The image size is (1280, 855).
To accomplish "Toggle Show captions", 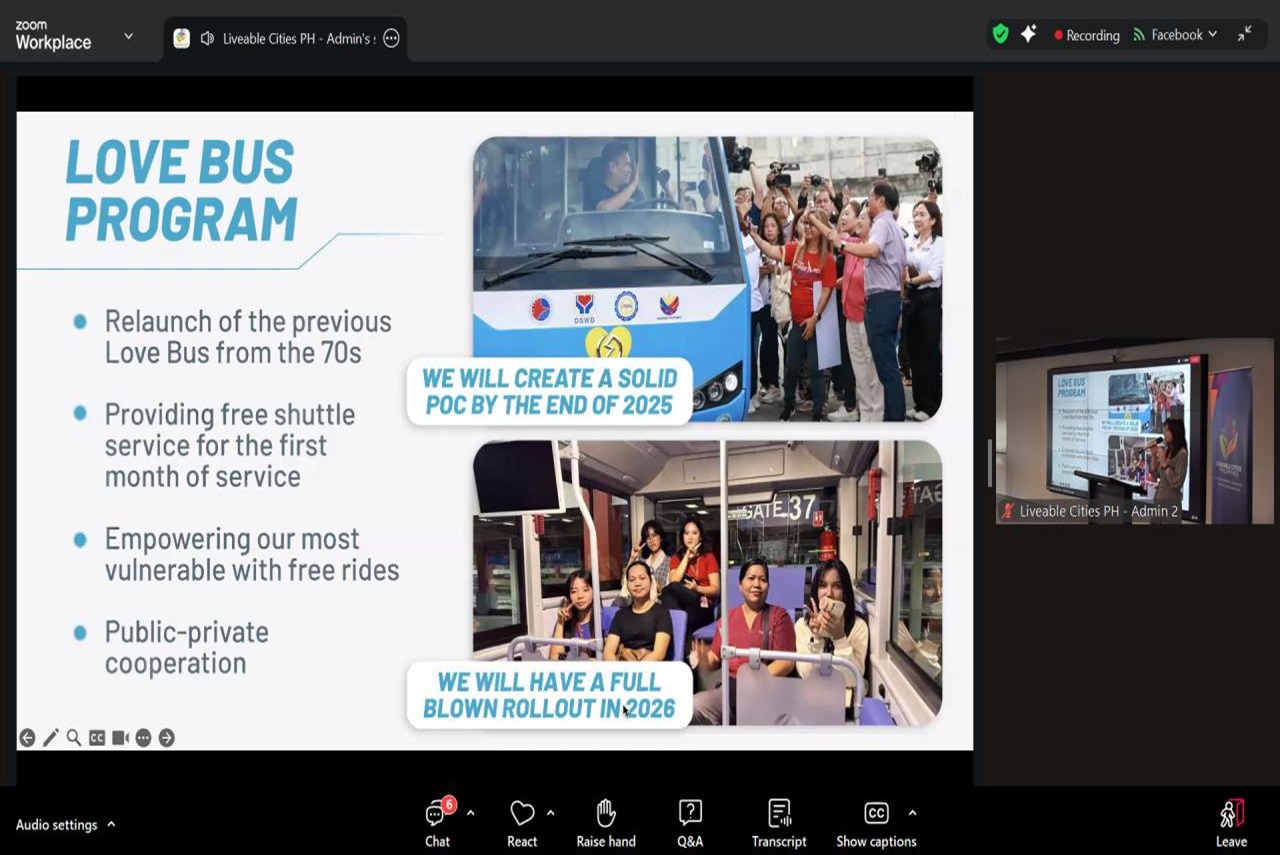I will coord(876,823).
